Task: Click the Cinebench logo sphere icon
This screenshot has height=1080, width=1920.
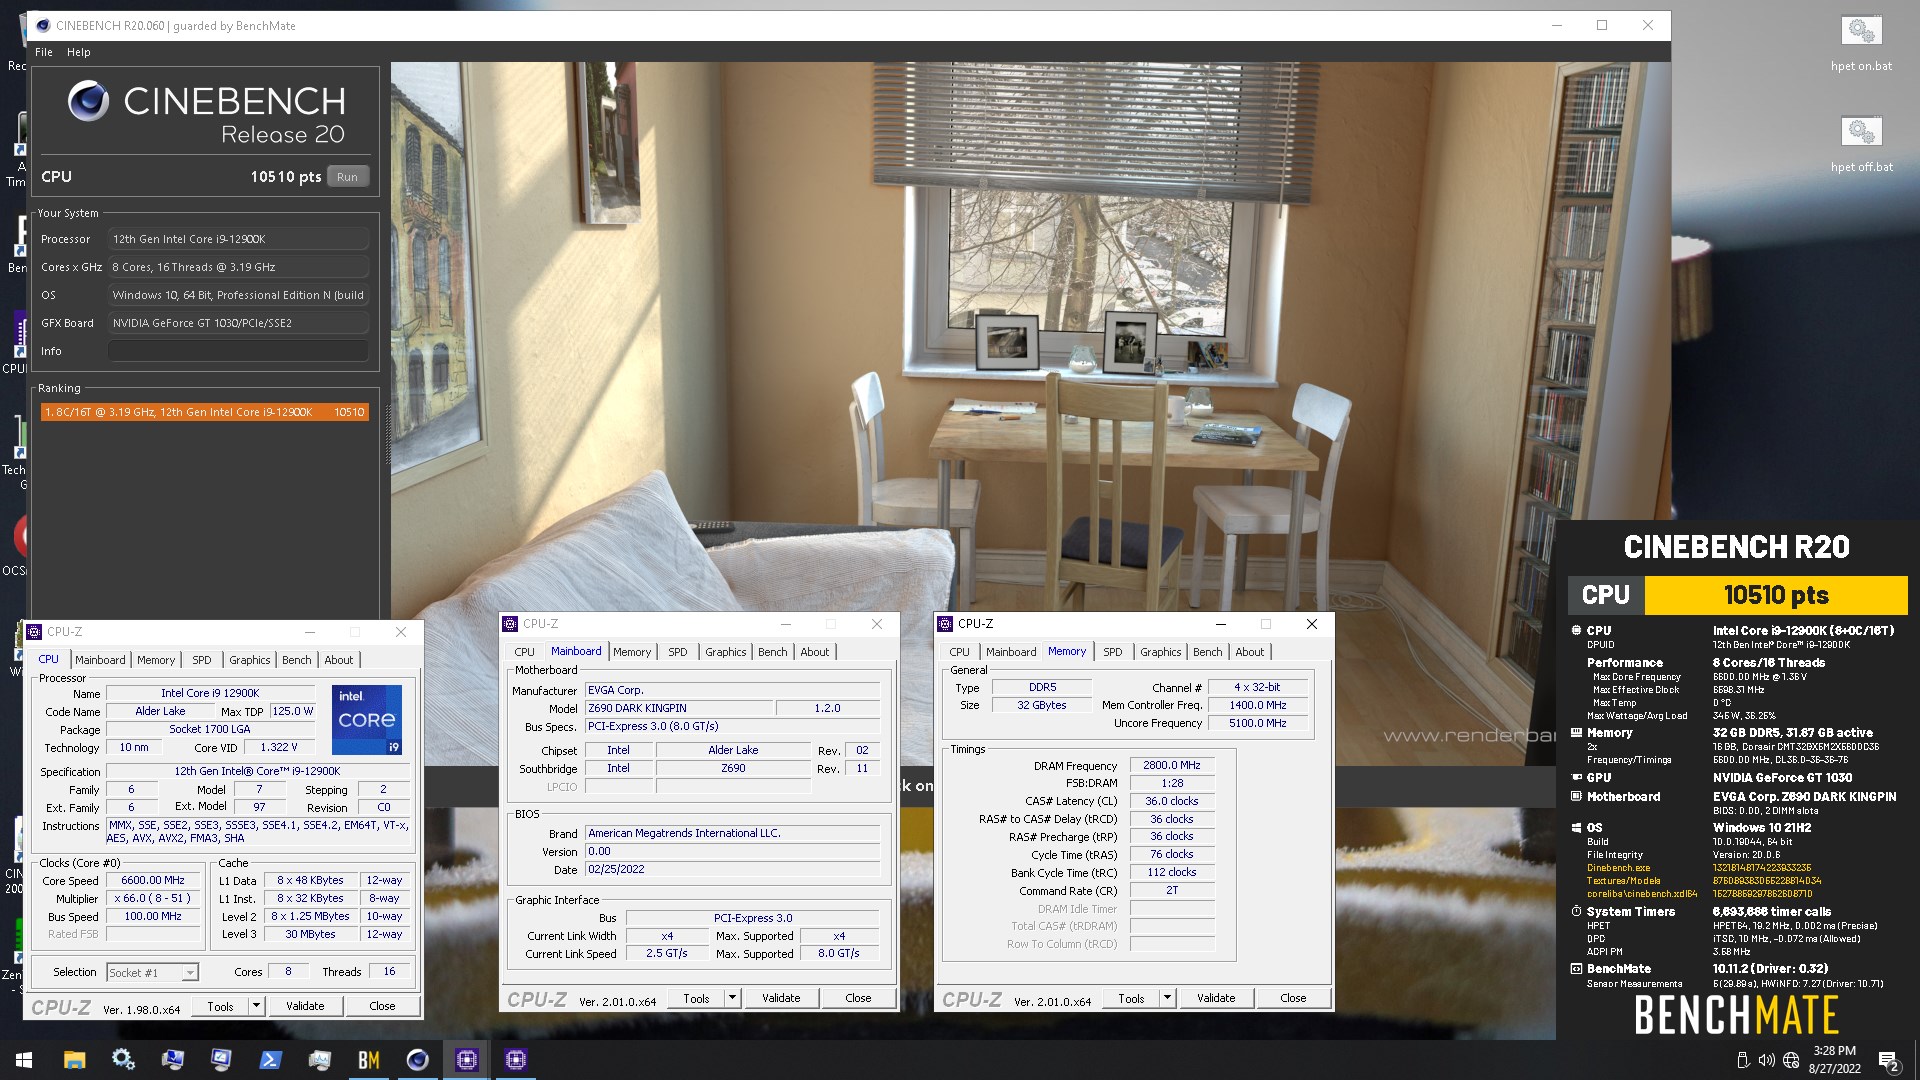Action: pyautogui.click(x=88, y=101)
